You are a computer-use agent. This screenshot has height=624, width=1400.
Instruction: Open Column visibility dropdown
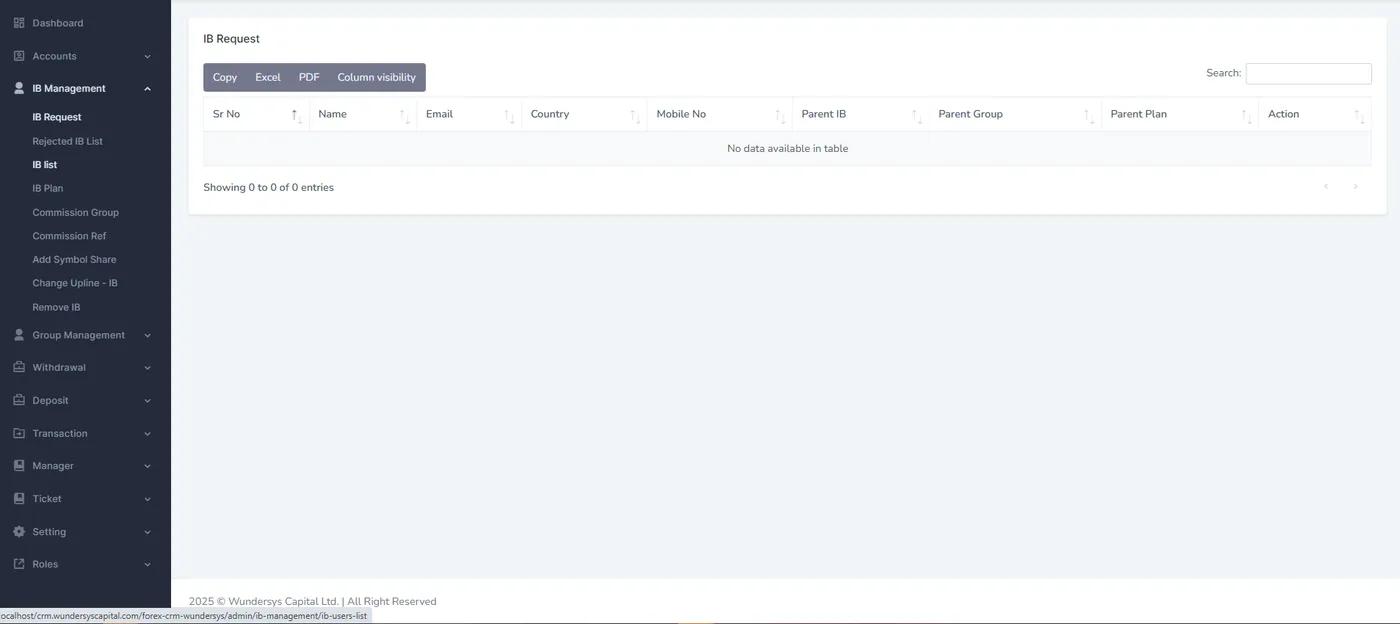pos(376,77)
